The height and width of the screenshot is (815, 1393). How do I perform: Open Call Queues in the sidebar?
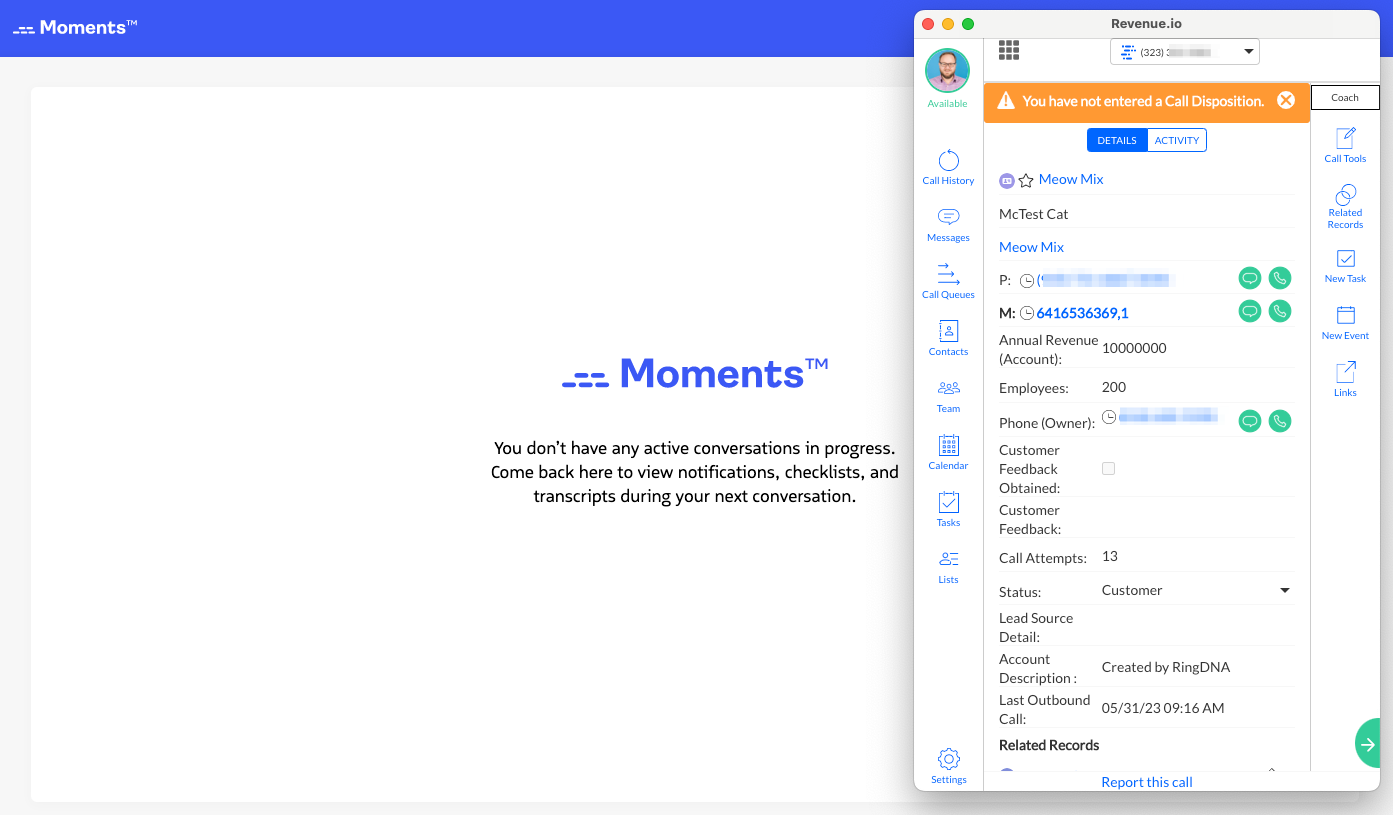click(x=948, y=281)
